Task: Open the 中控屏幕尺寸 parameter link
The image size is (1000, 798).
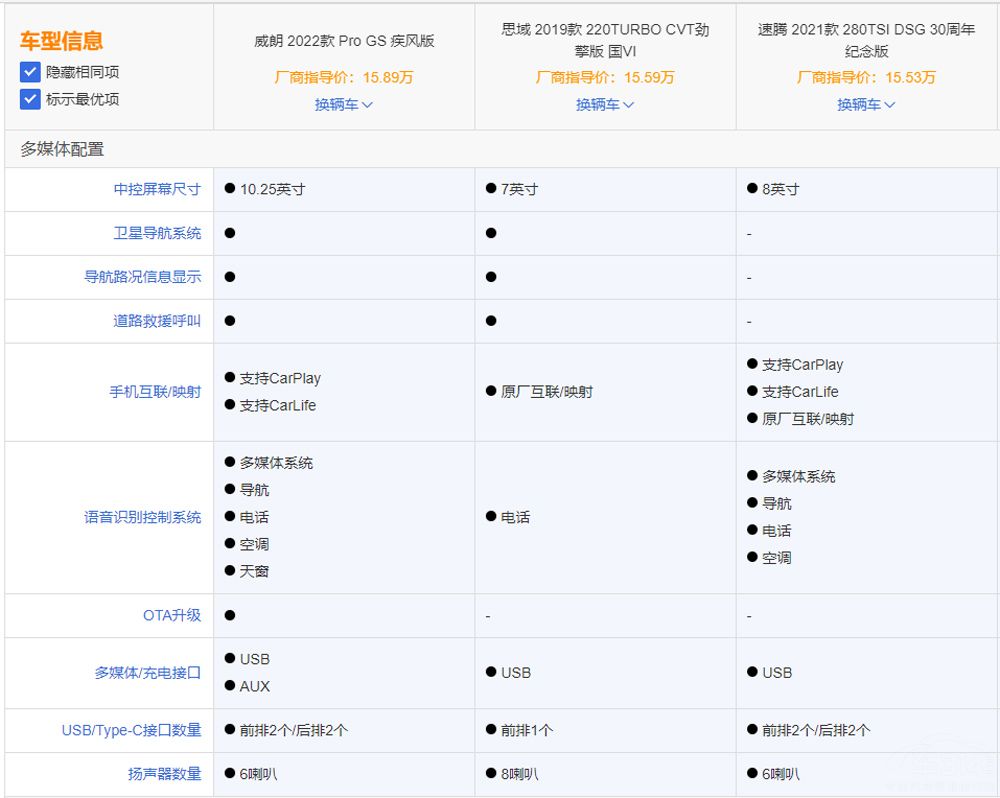Action: click(157, 189)
